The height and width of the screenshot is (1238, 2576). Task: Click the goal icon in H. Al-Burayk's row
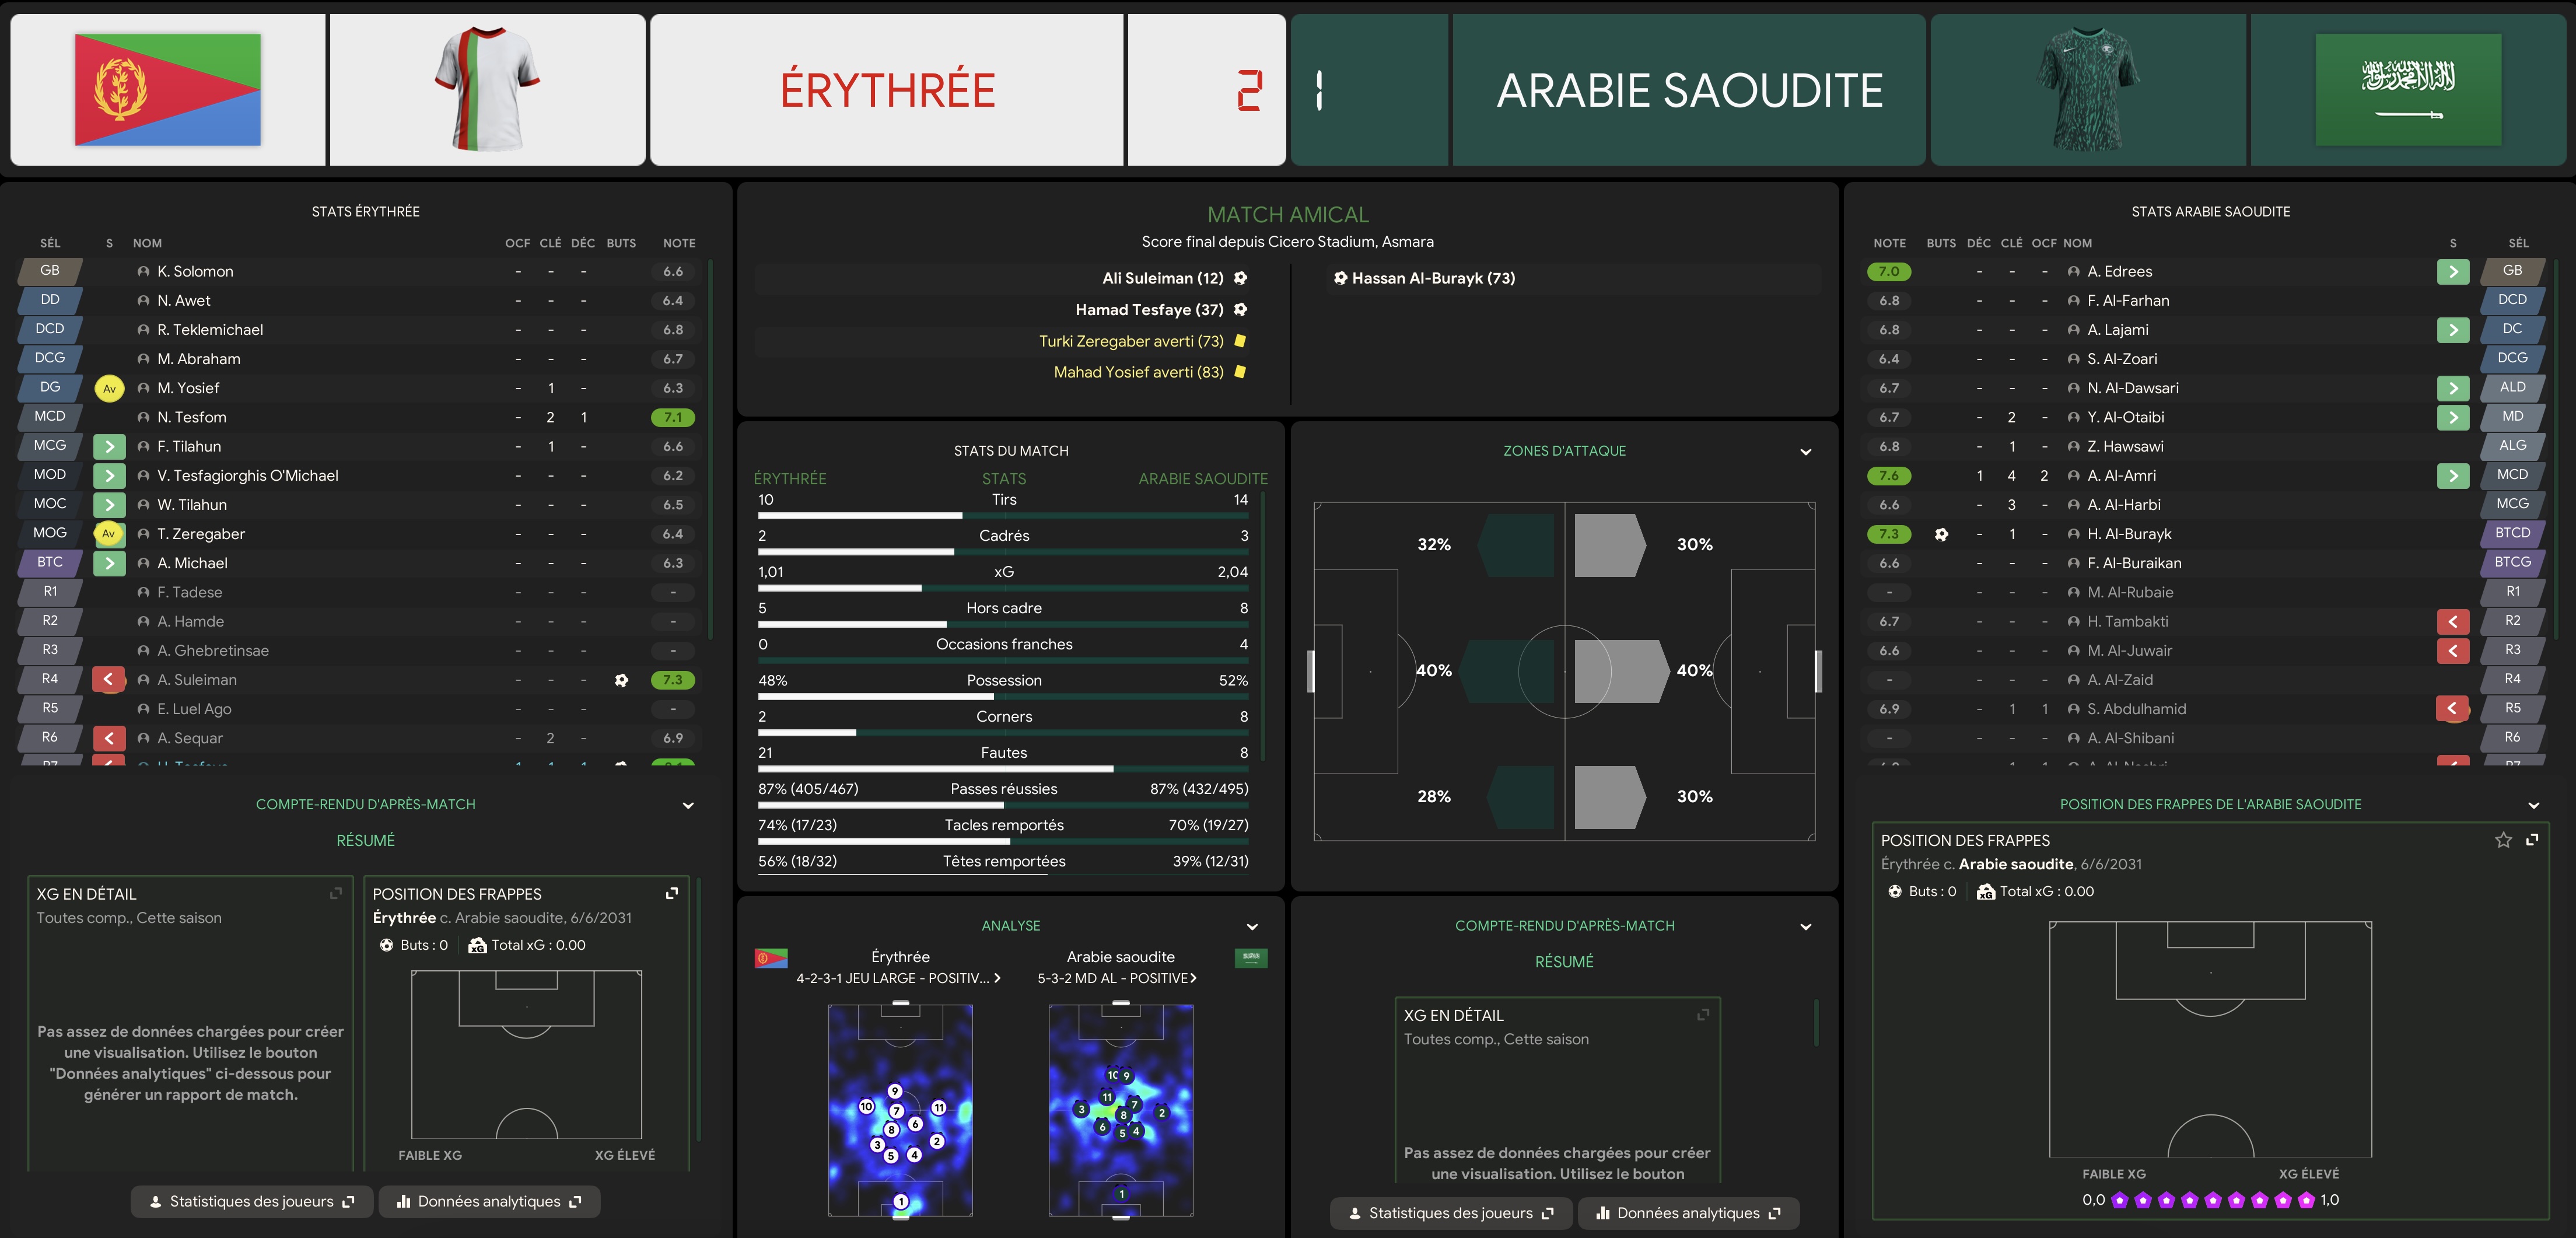pos(1941,534)
